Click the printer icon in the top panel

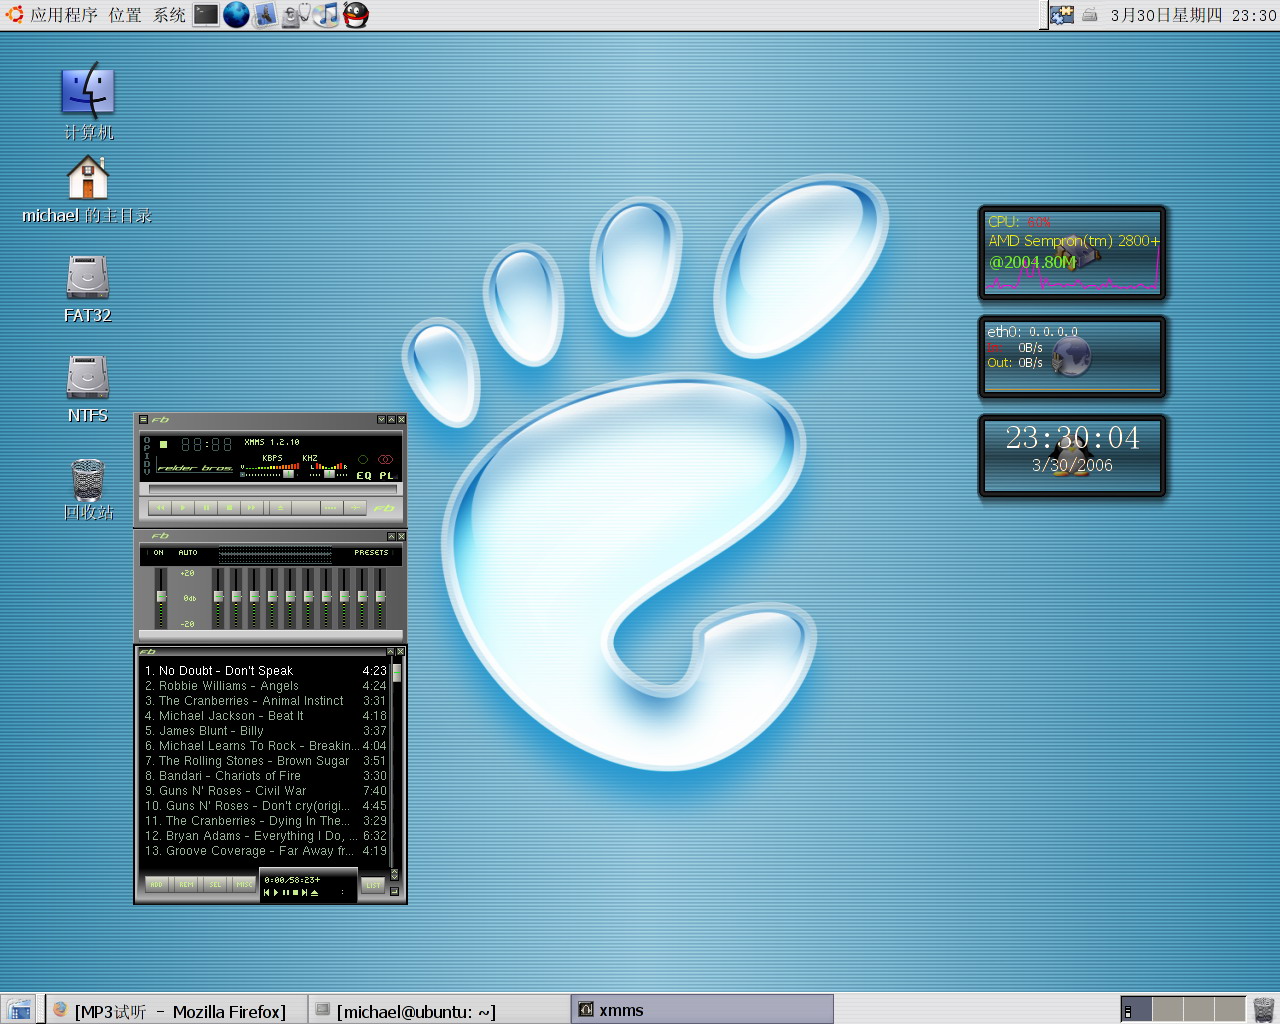pos(1090,15)
